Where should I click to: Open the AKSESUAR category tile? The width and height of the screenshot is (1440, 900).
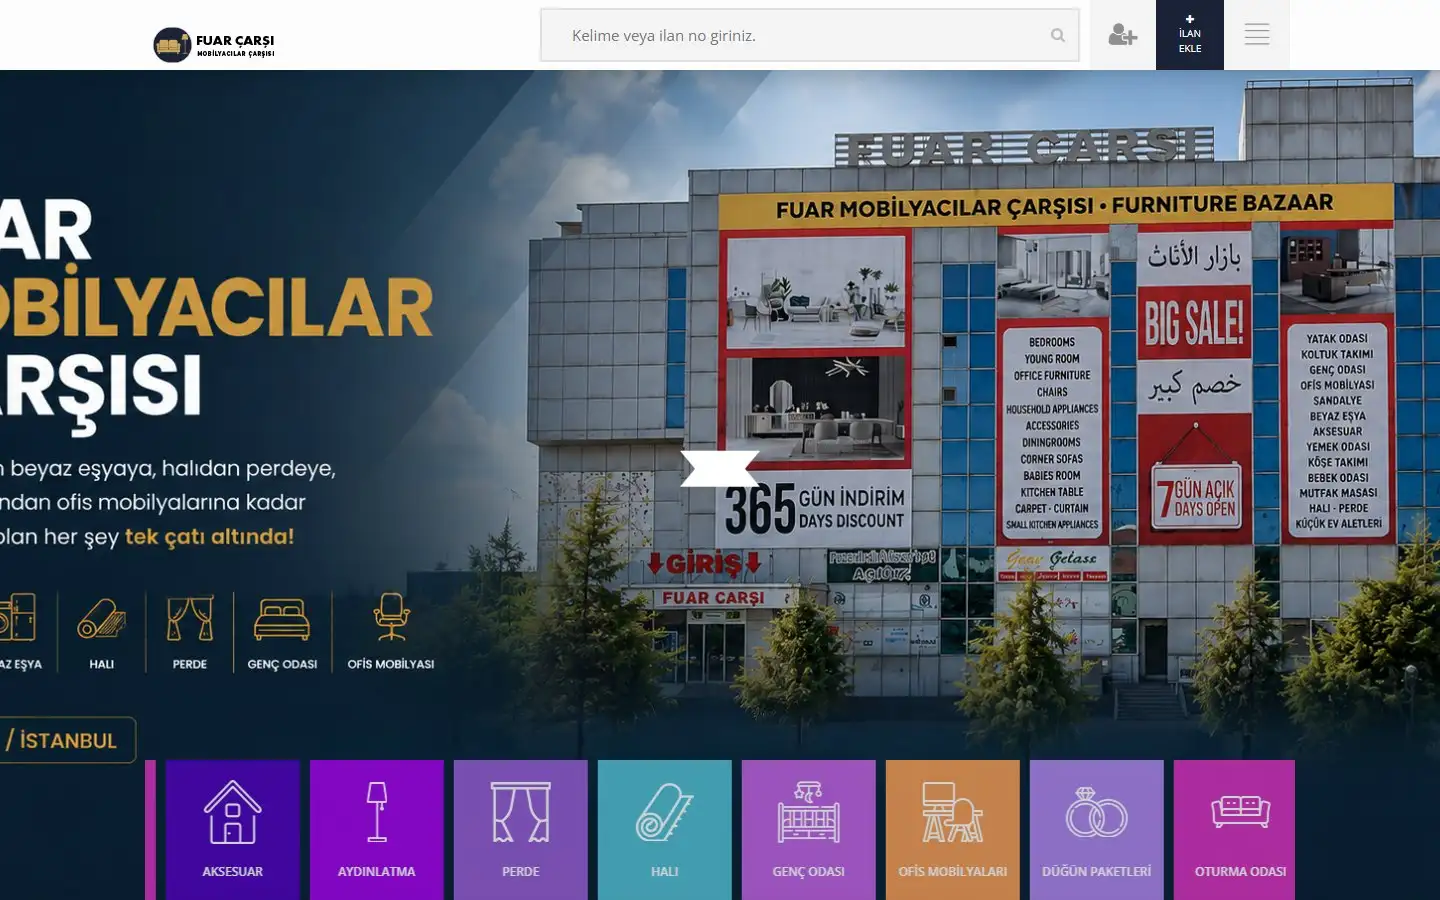coord(233,830)
